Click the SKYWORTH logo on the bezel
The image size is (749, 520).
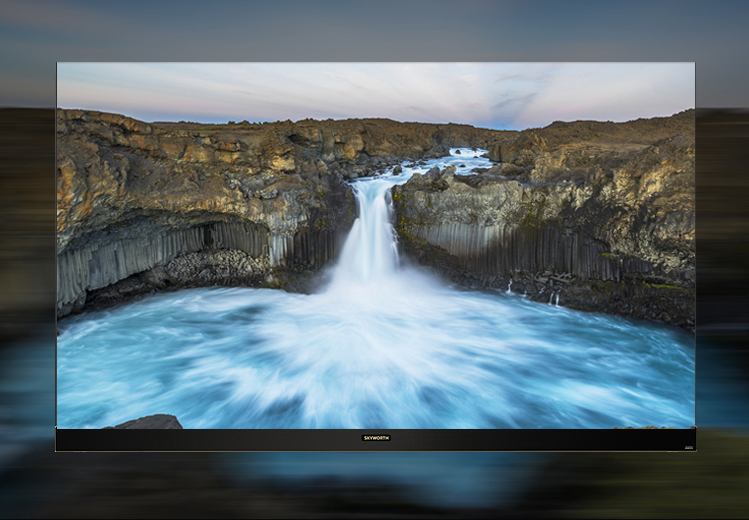(x=376, y=438)
